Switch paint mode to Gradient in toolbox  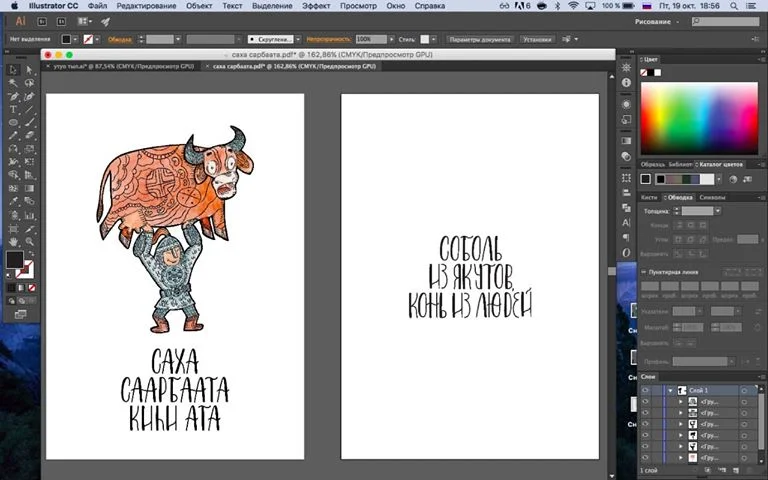pyautogui.click(x=22, y=288)
